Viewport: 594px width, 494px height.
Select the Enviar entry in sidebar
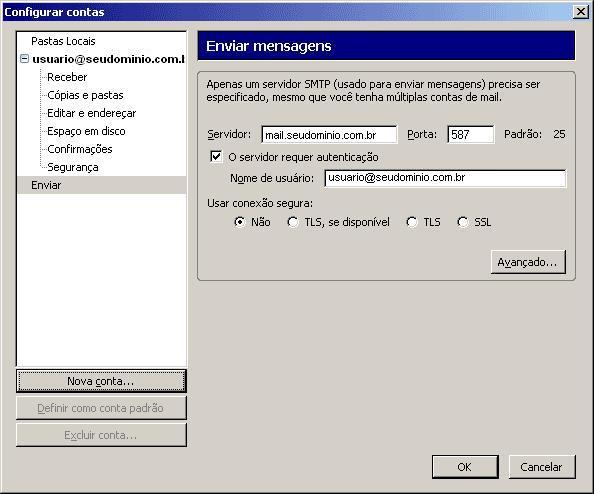click(x=102, y=185)
